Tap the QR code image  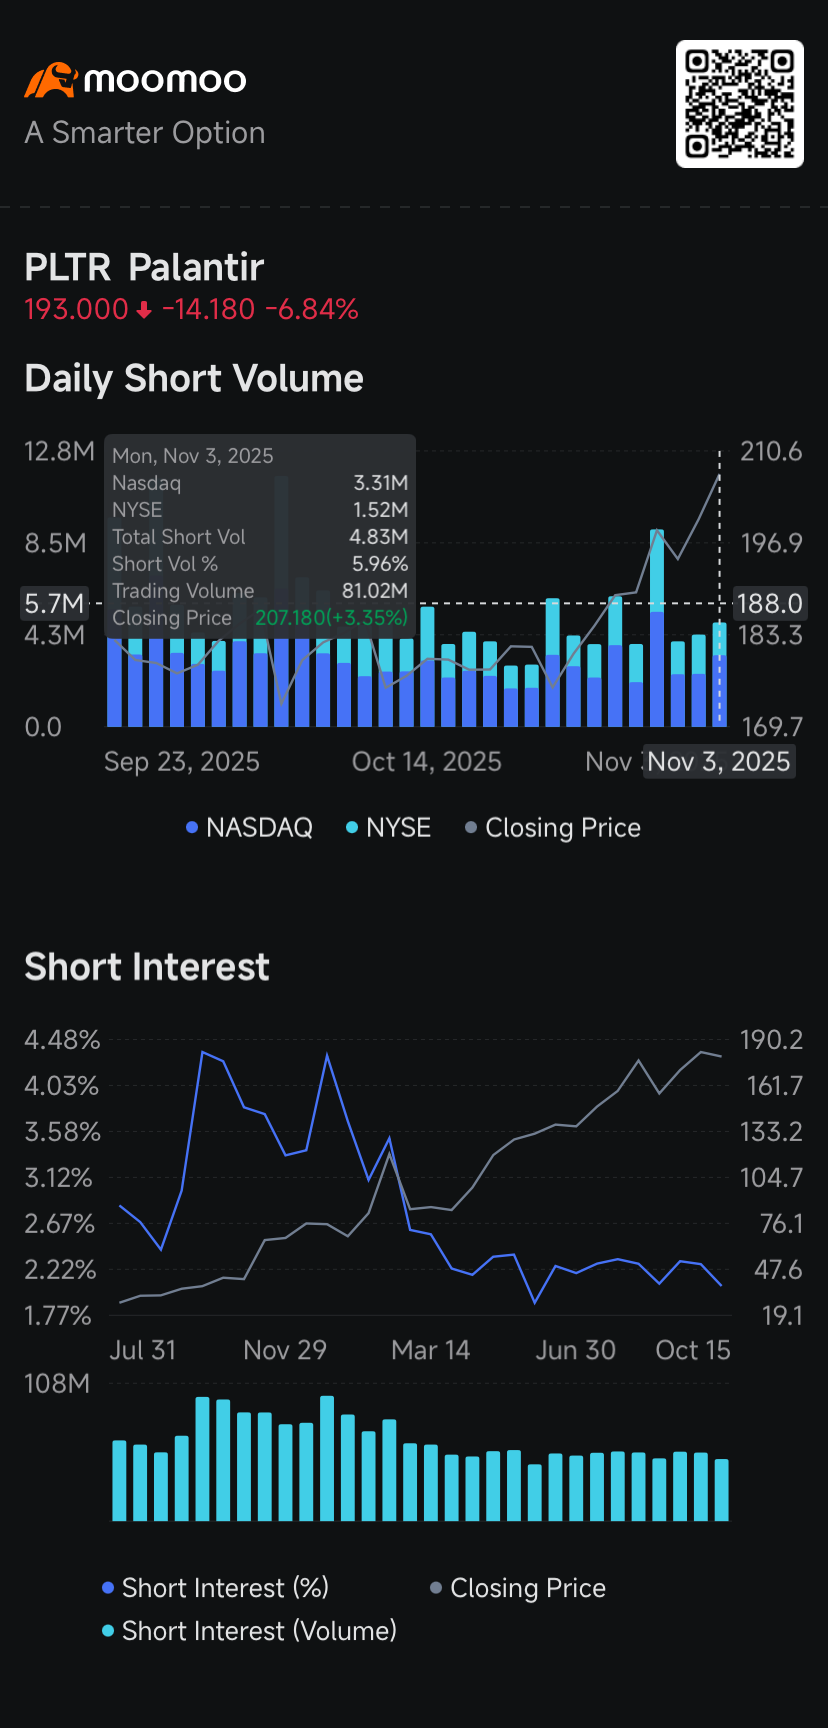739,104
